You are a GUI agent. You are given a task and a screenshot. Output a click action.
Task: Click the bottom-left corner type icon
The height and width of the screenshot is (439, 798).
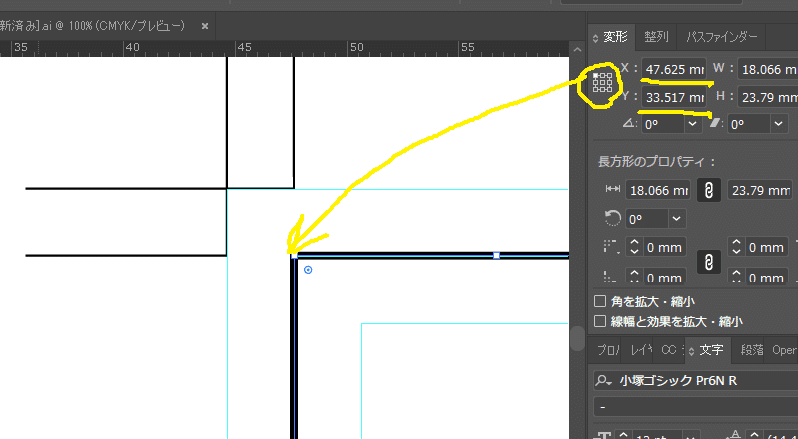(610, 277)
